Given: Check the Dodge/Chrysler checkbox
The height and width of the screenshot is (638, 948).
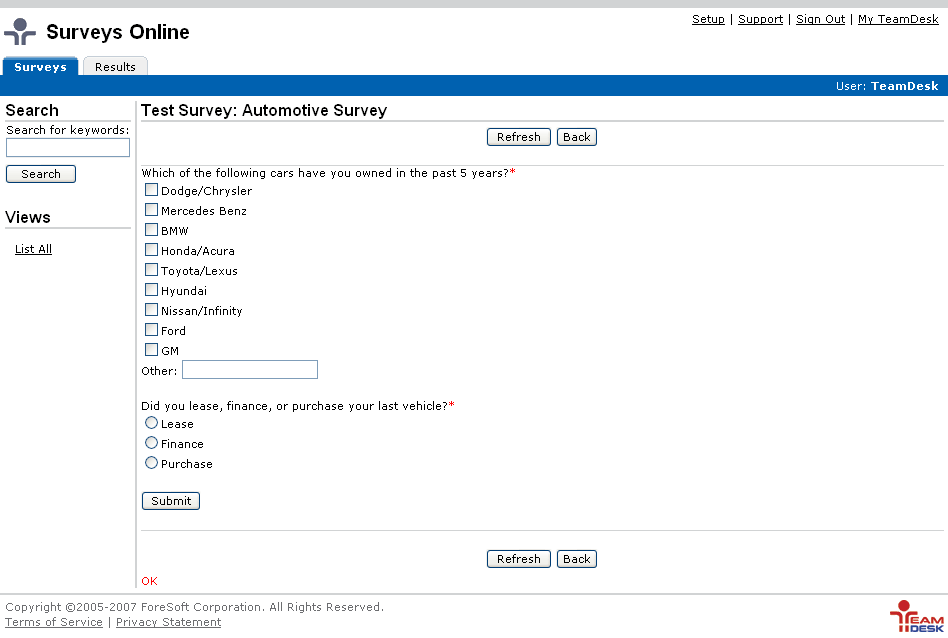Looking at the screenshot, I should click(x=152, y=190).
